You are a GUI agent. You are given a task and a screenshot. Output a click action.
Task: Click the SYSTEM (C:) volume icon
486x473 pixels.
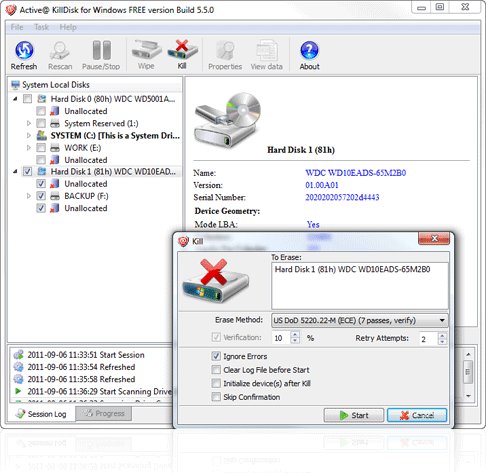click(42, 136)
